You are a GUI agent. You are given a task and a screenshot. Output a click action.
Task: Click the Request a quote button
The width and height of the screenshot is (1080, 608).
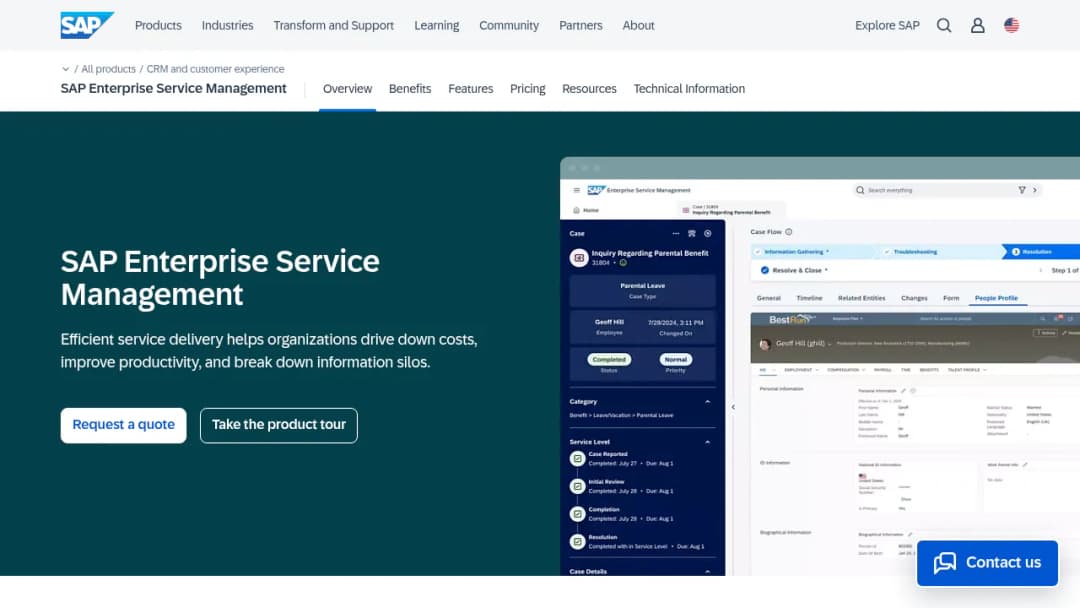tap(123, 425)
